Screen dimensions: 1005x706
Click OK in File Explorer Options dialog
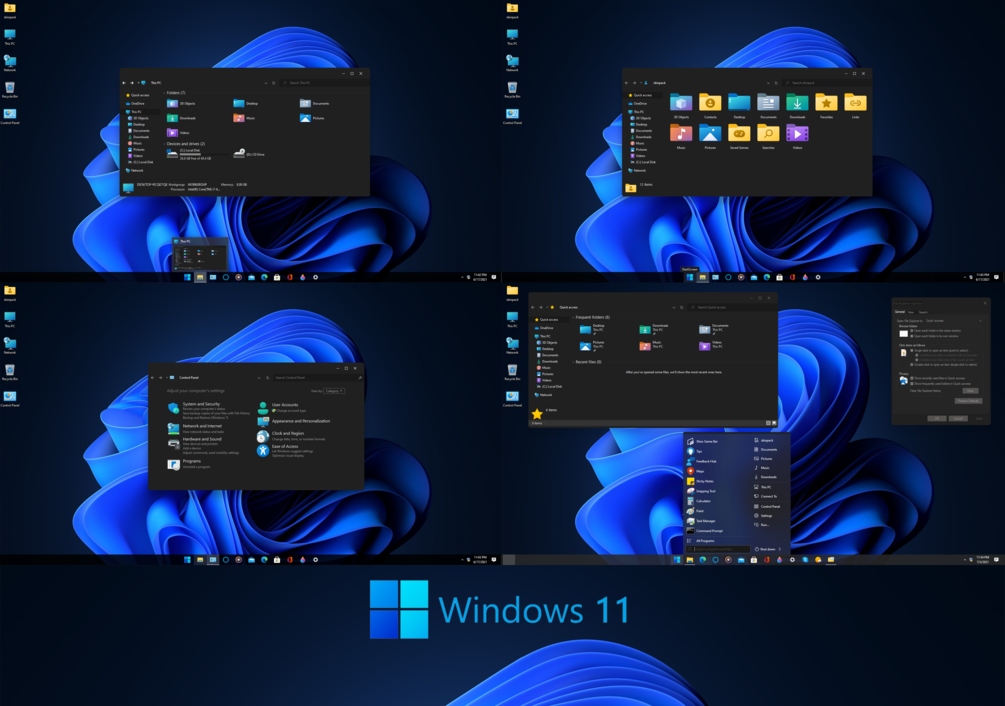click(x=936, y=418)
